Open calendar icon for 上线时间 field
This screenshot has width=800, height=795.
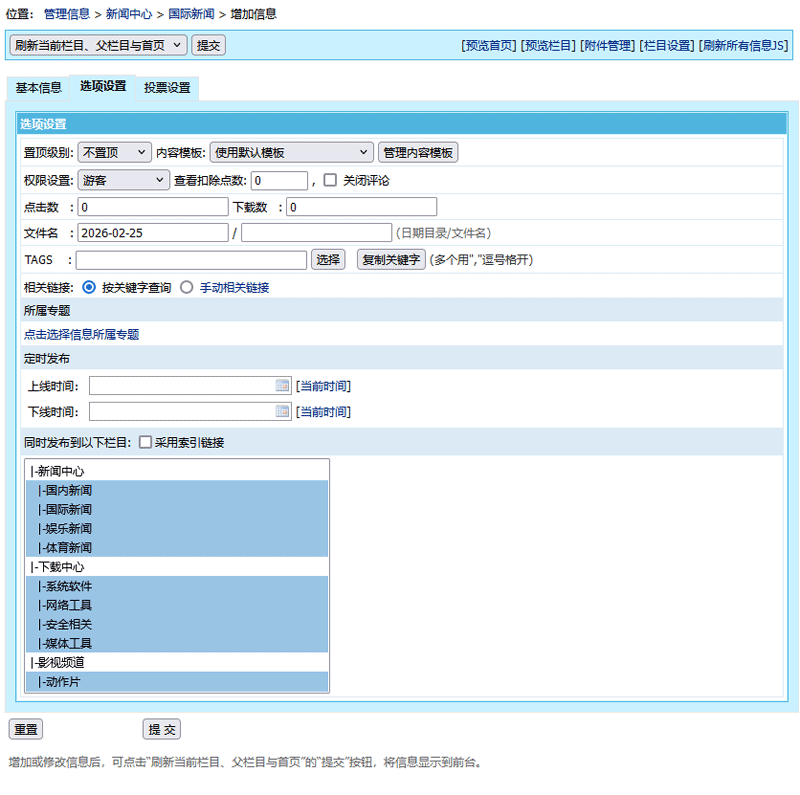click(282, 386)
